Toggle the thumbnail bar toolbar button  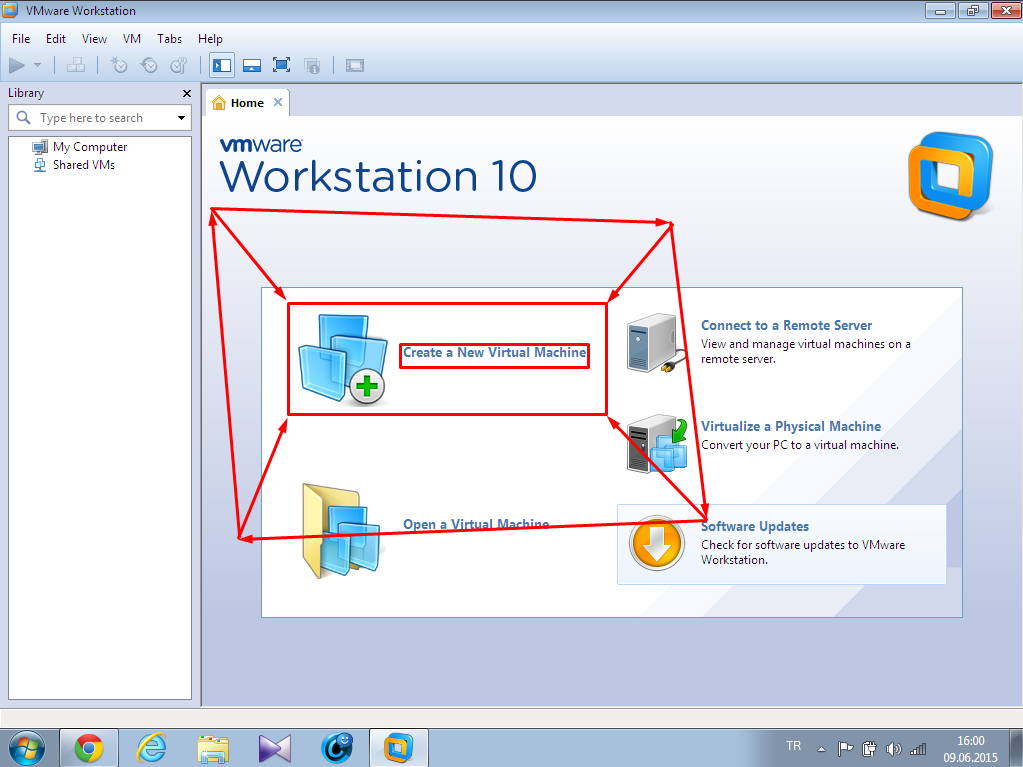click(x=252, y=65)
